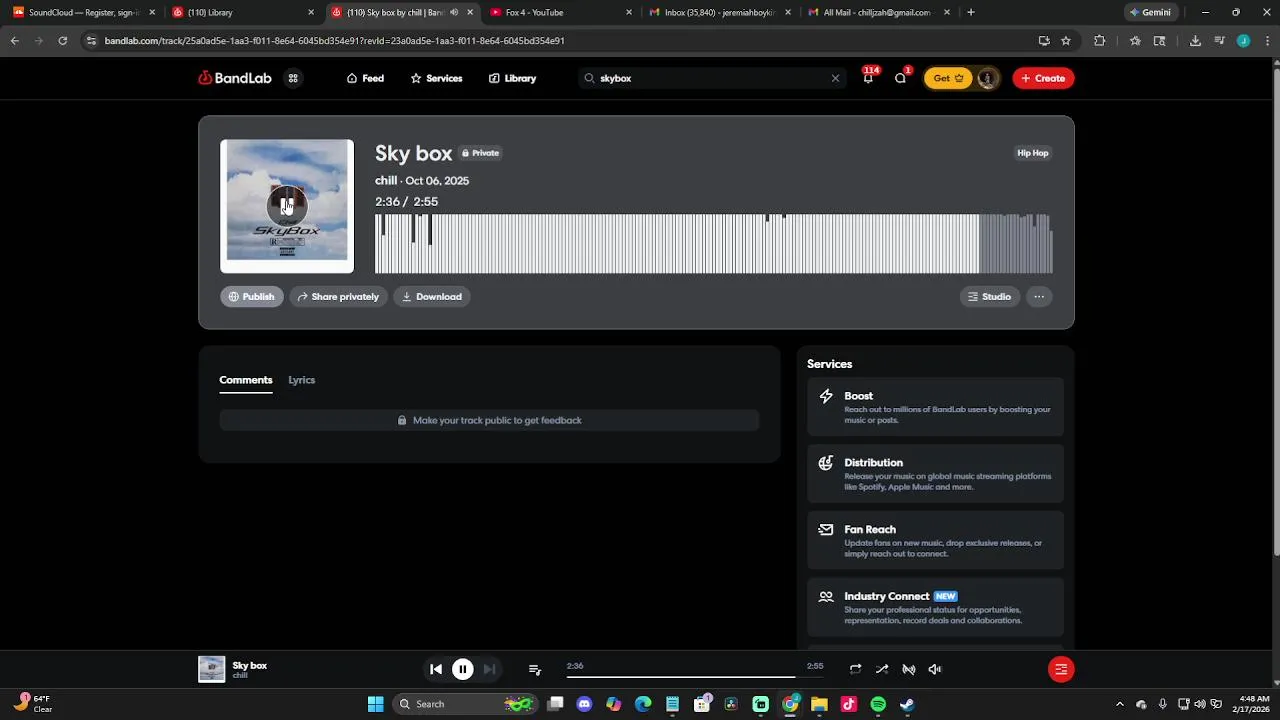This screenshot has height=720, width=1280.
Task: Open Steam from the taskbar
Action: (x=907, y=704)
